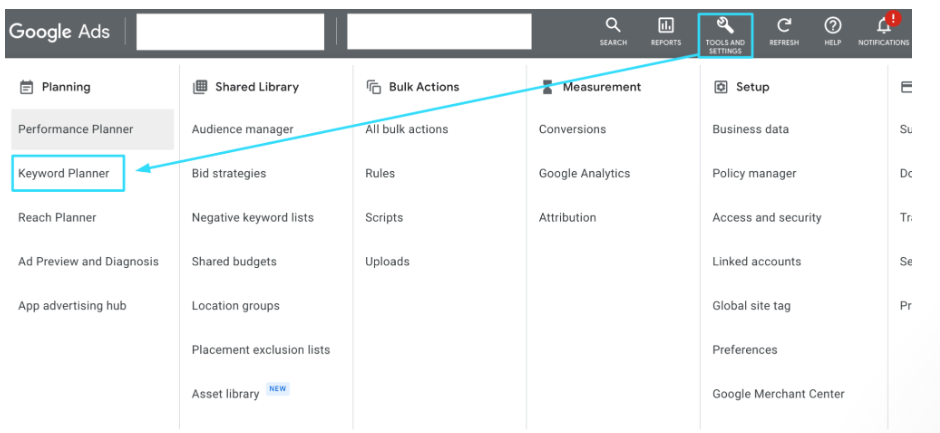Open Ad Preview and Diagnosis
The width and height of the screenshot is (940, 433).
[x=88, y=261]
